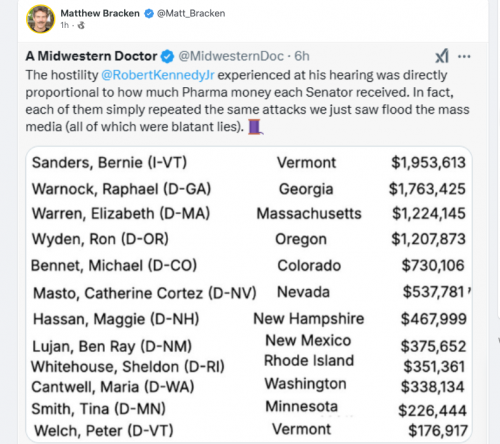The height and width of the screenshot is (444, 500).
Task: Click the A Midwestern Doctor display name
Action: [x=91, y=56]
